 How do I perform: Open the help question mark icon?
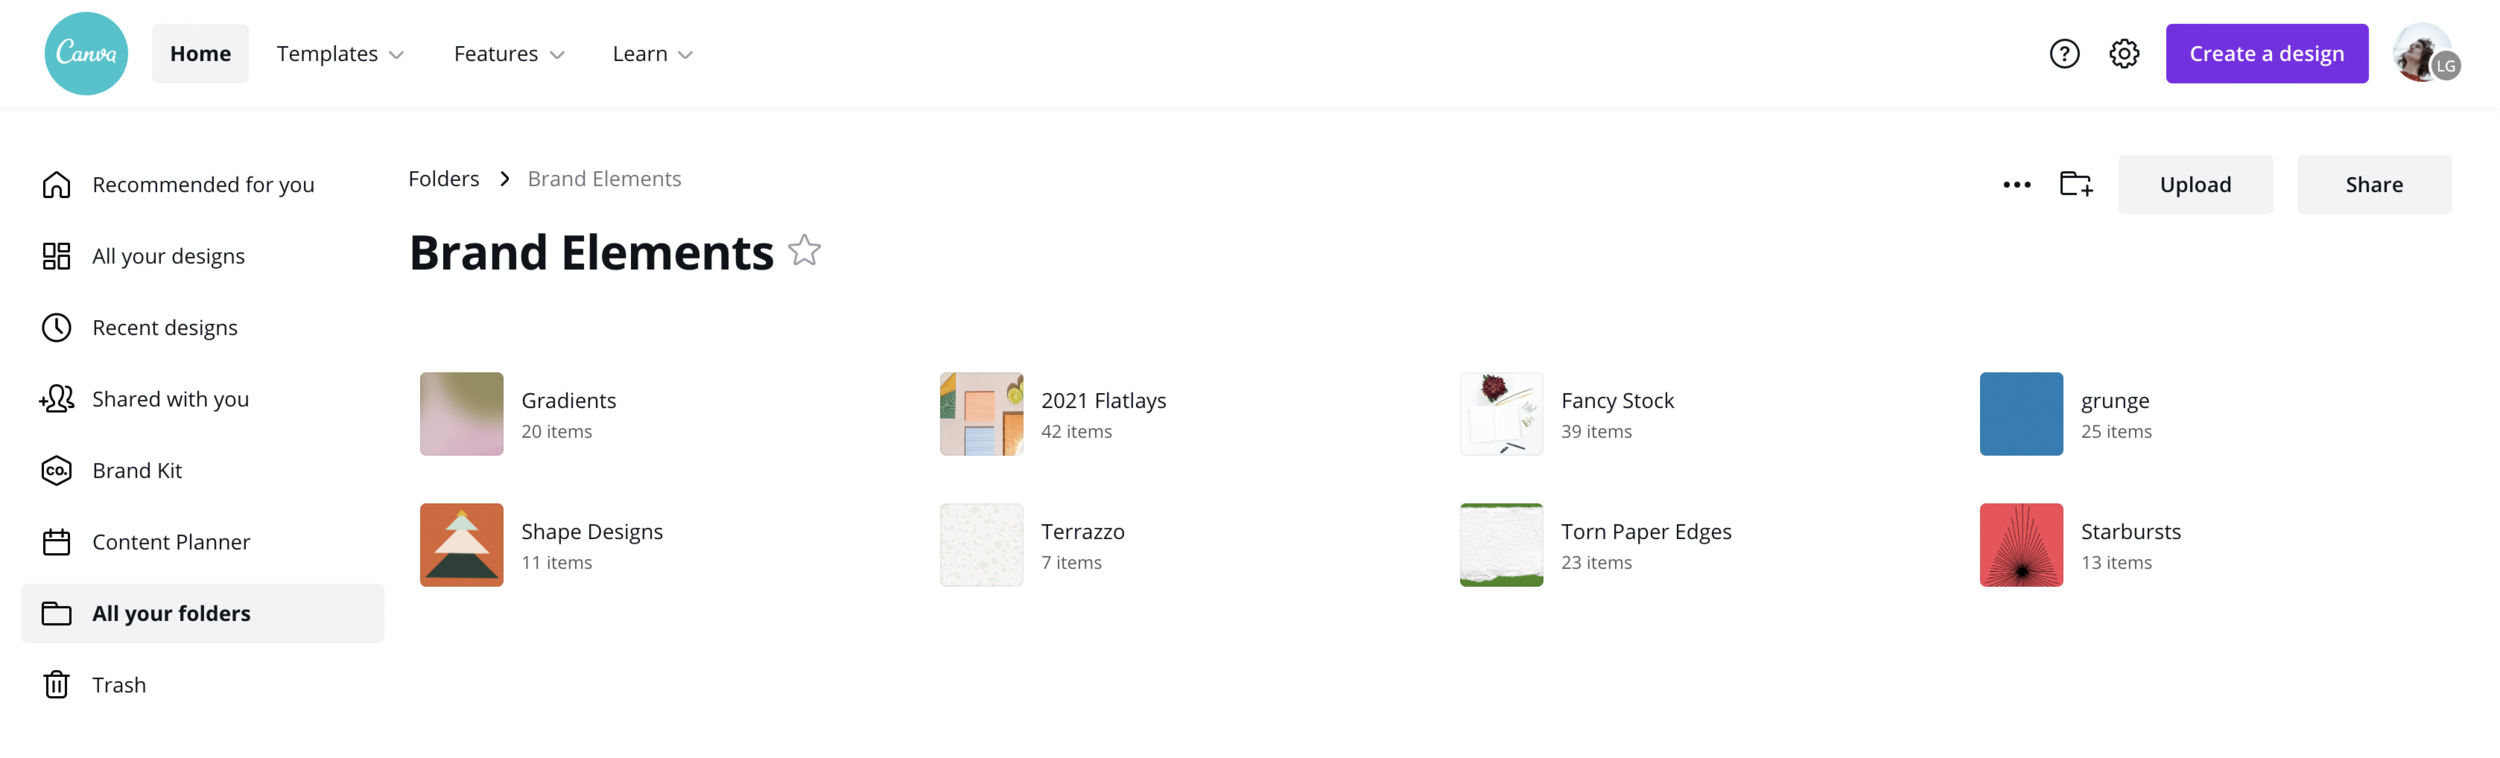2064,54
